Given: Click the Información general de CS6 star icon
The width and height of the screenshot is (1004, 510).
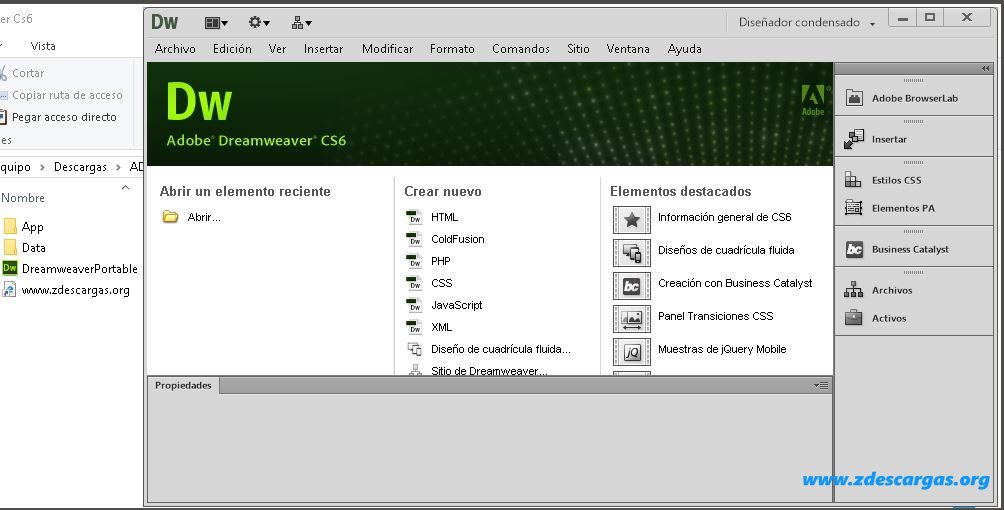Looking at the screenshot, I should click(x=631, y=220).
